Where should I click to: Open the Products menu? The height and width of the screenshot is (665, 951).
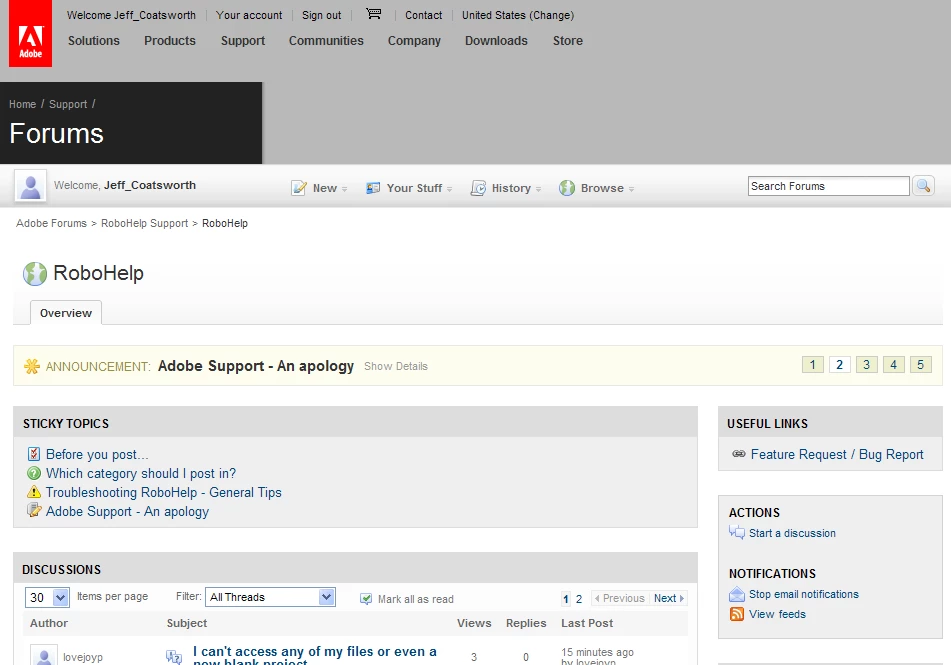coord(170,41)
